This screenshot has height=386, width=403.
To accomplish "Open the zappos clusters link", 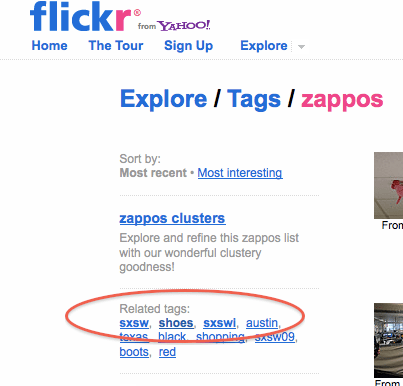I will (x=172, y=218).
